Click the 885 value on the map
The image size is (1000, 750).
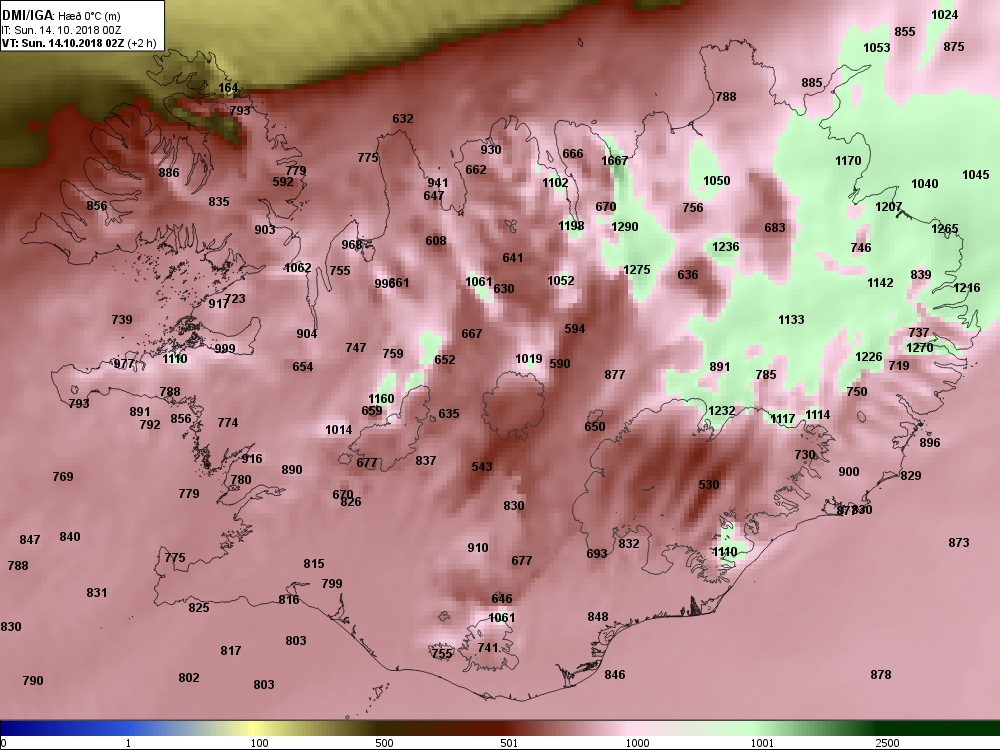tap(812, 83)
